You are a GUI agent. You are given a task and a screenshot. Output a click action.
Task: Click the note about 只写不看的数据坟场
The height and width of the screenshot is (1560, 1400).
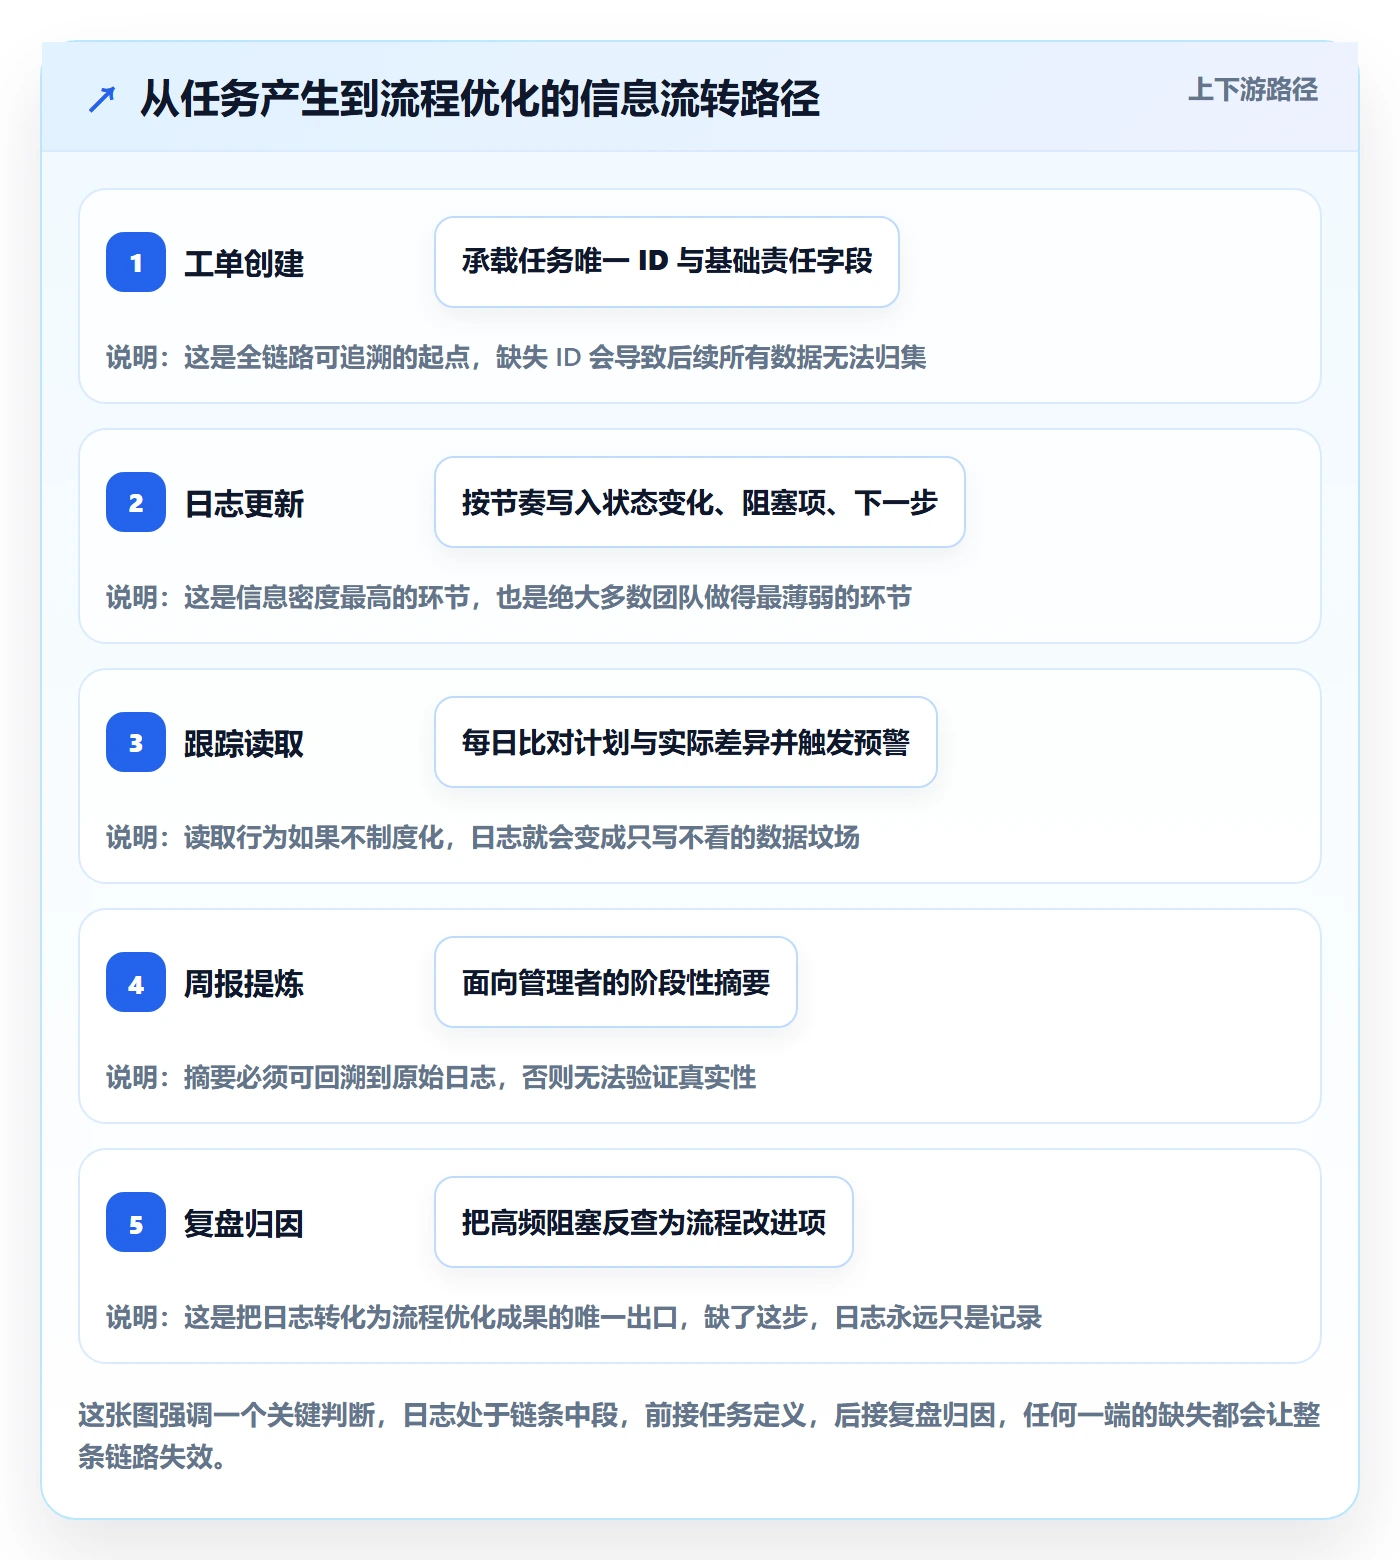point(483,837)
